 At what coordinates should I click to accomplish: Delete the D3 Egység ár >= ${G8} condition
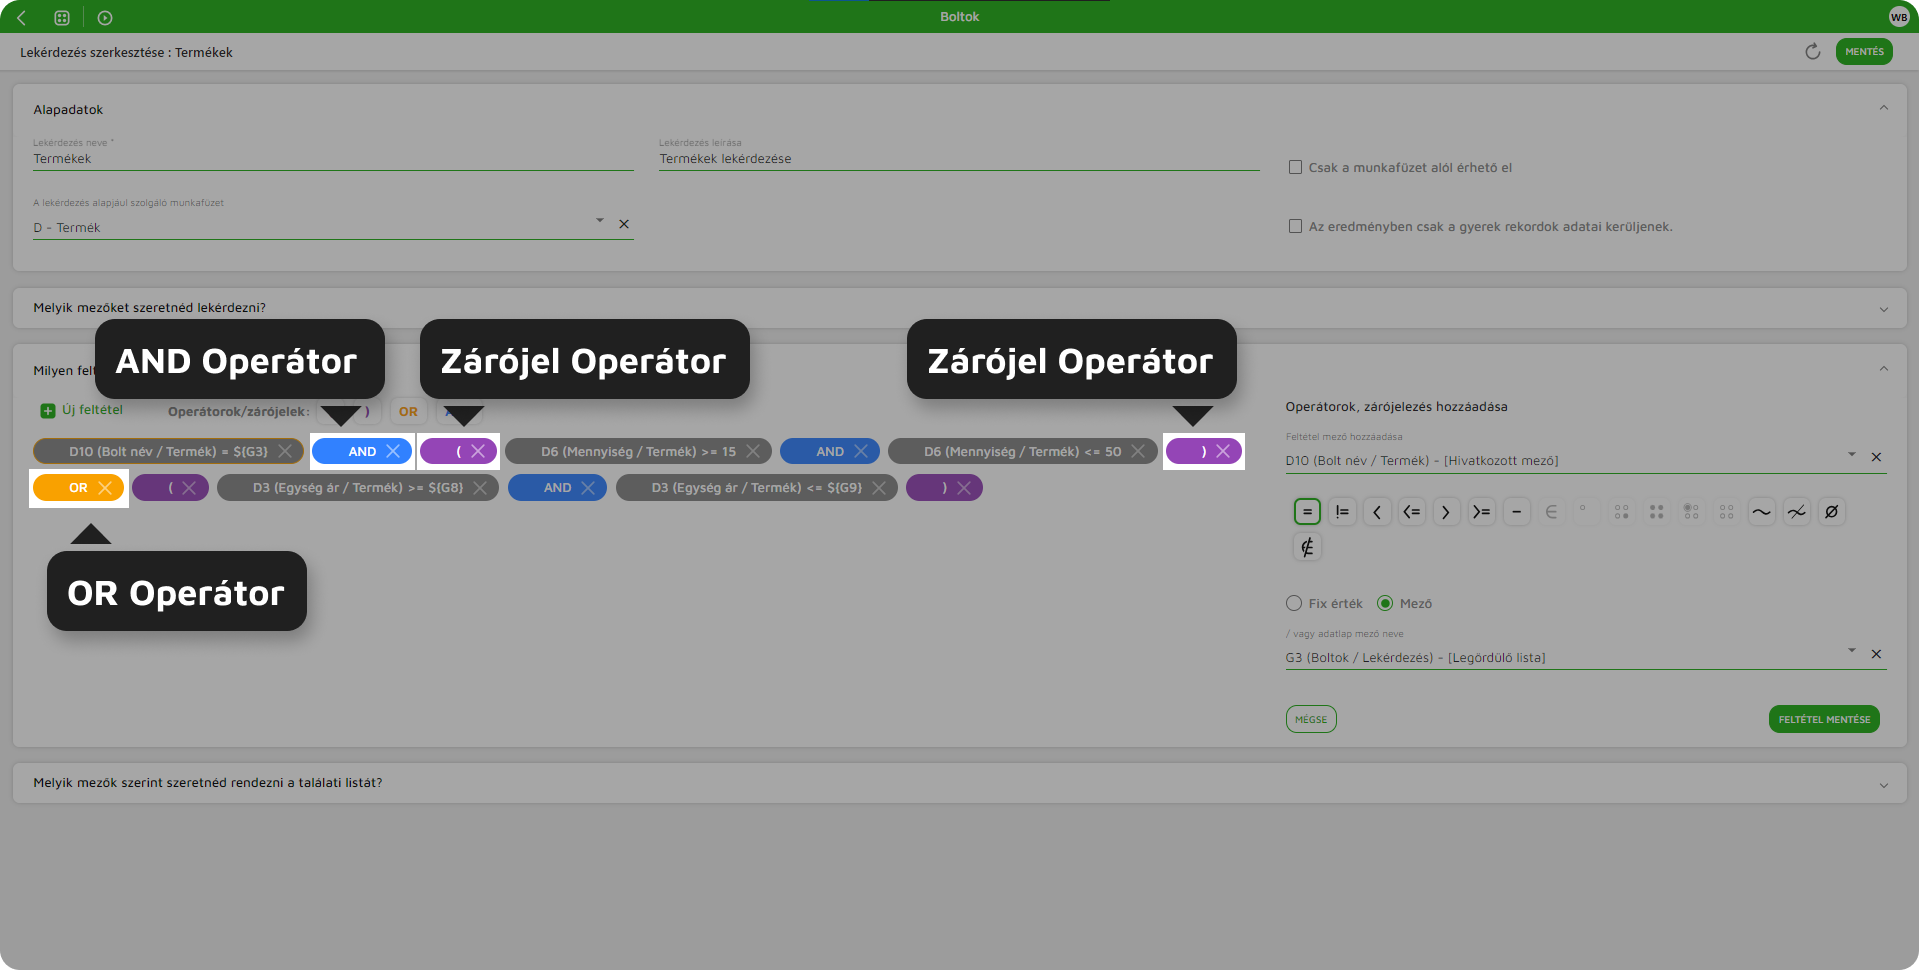click(480, 488)
